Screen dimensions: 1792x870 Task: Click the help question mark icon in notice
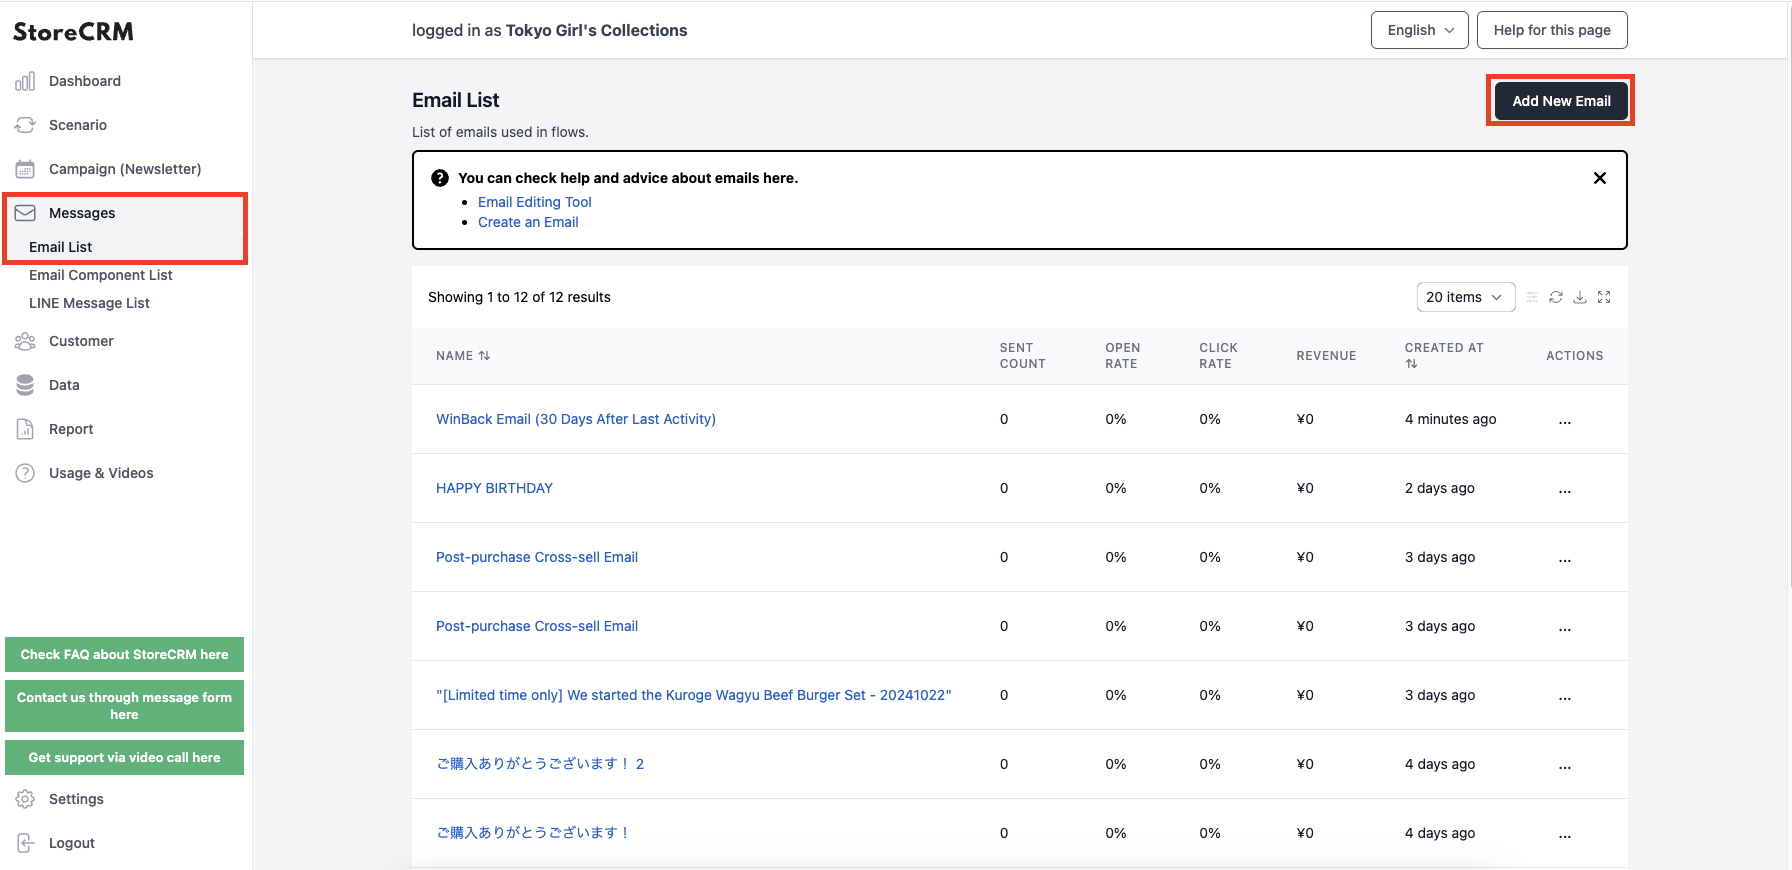pos(439,178)
